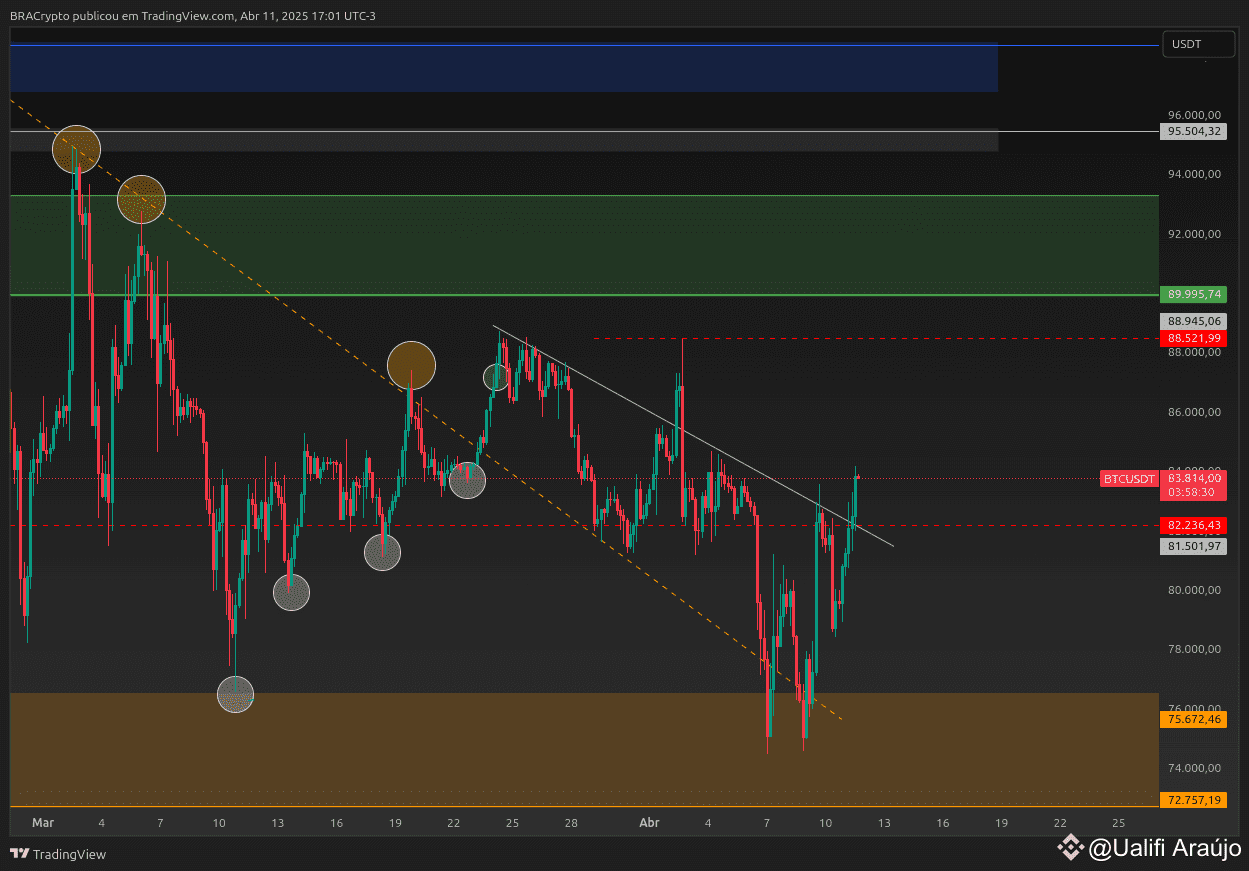This screenshot has width=1249, height=871.
Task: Click the 78.000,00 axis value
Action: [x=1194, y=649]
